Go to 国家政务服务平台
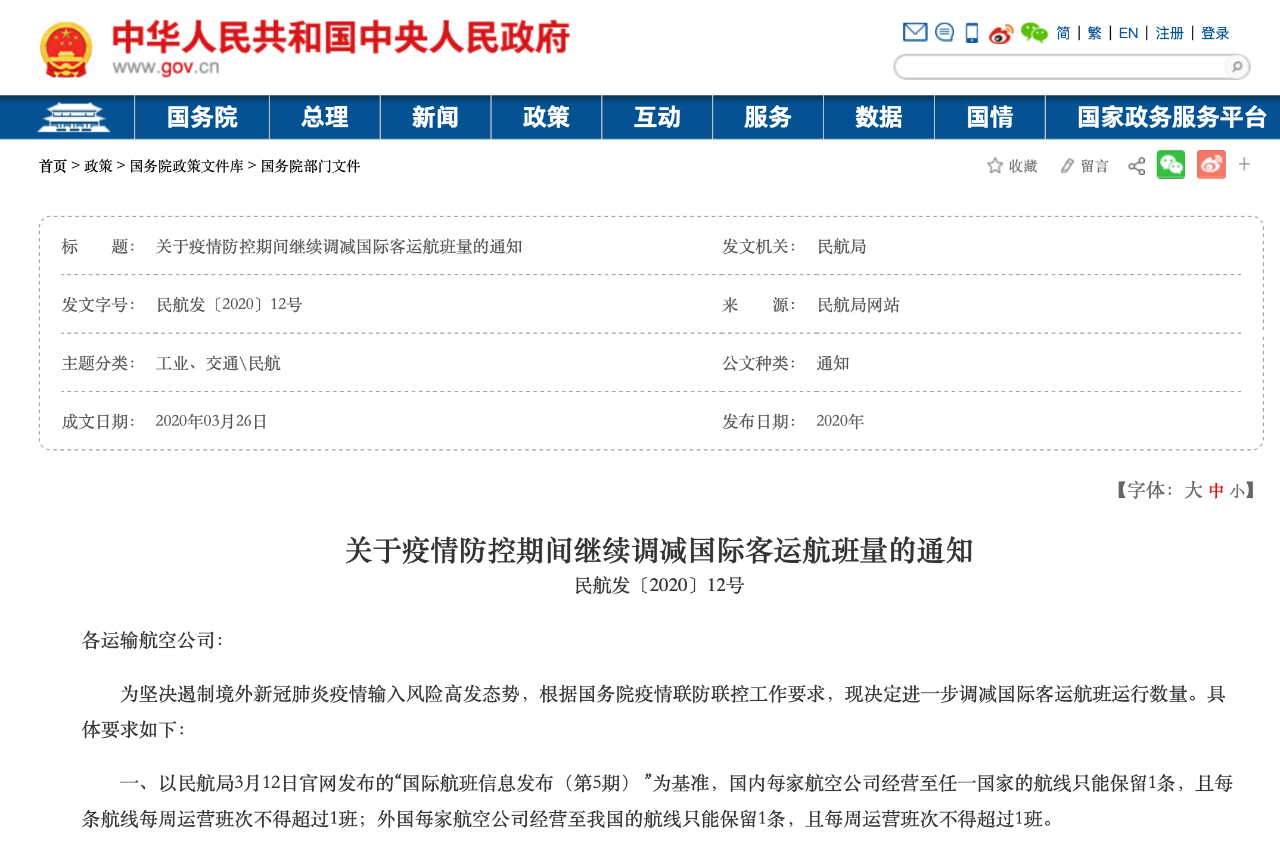The width and height of the screenshot is (1280, 842). (1172, 117)
